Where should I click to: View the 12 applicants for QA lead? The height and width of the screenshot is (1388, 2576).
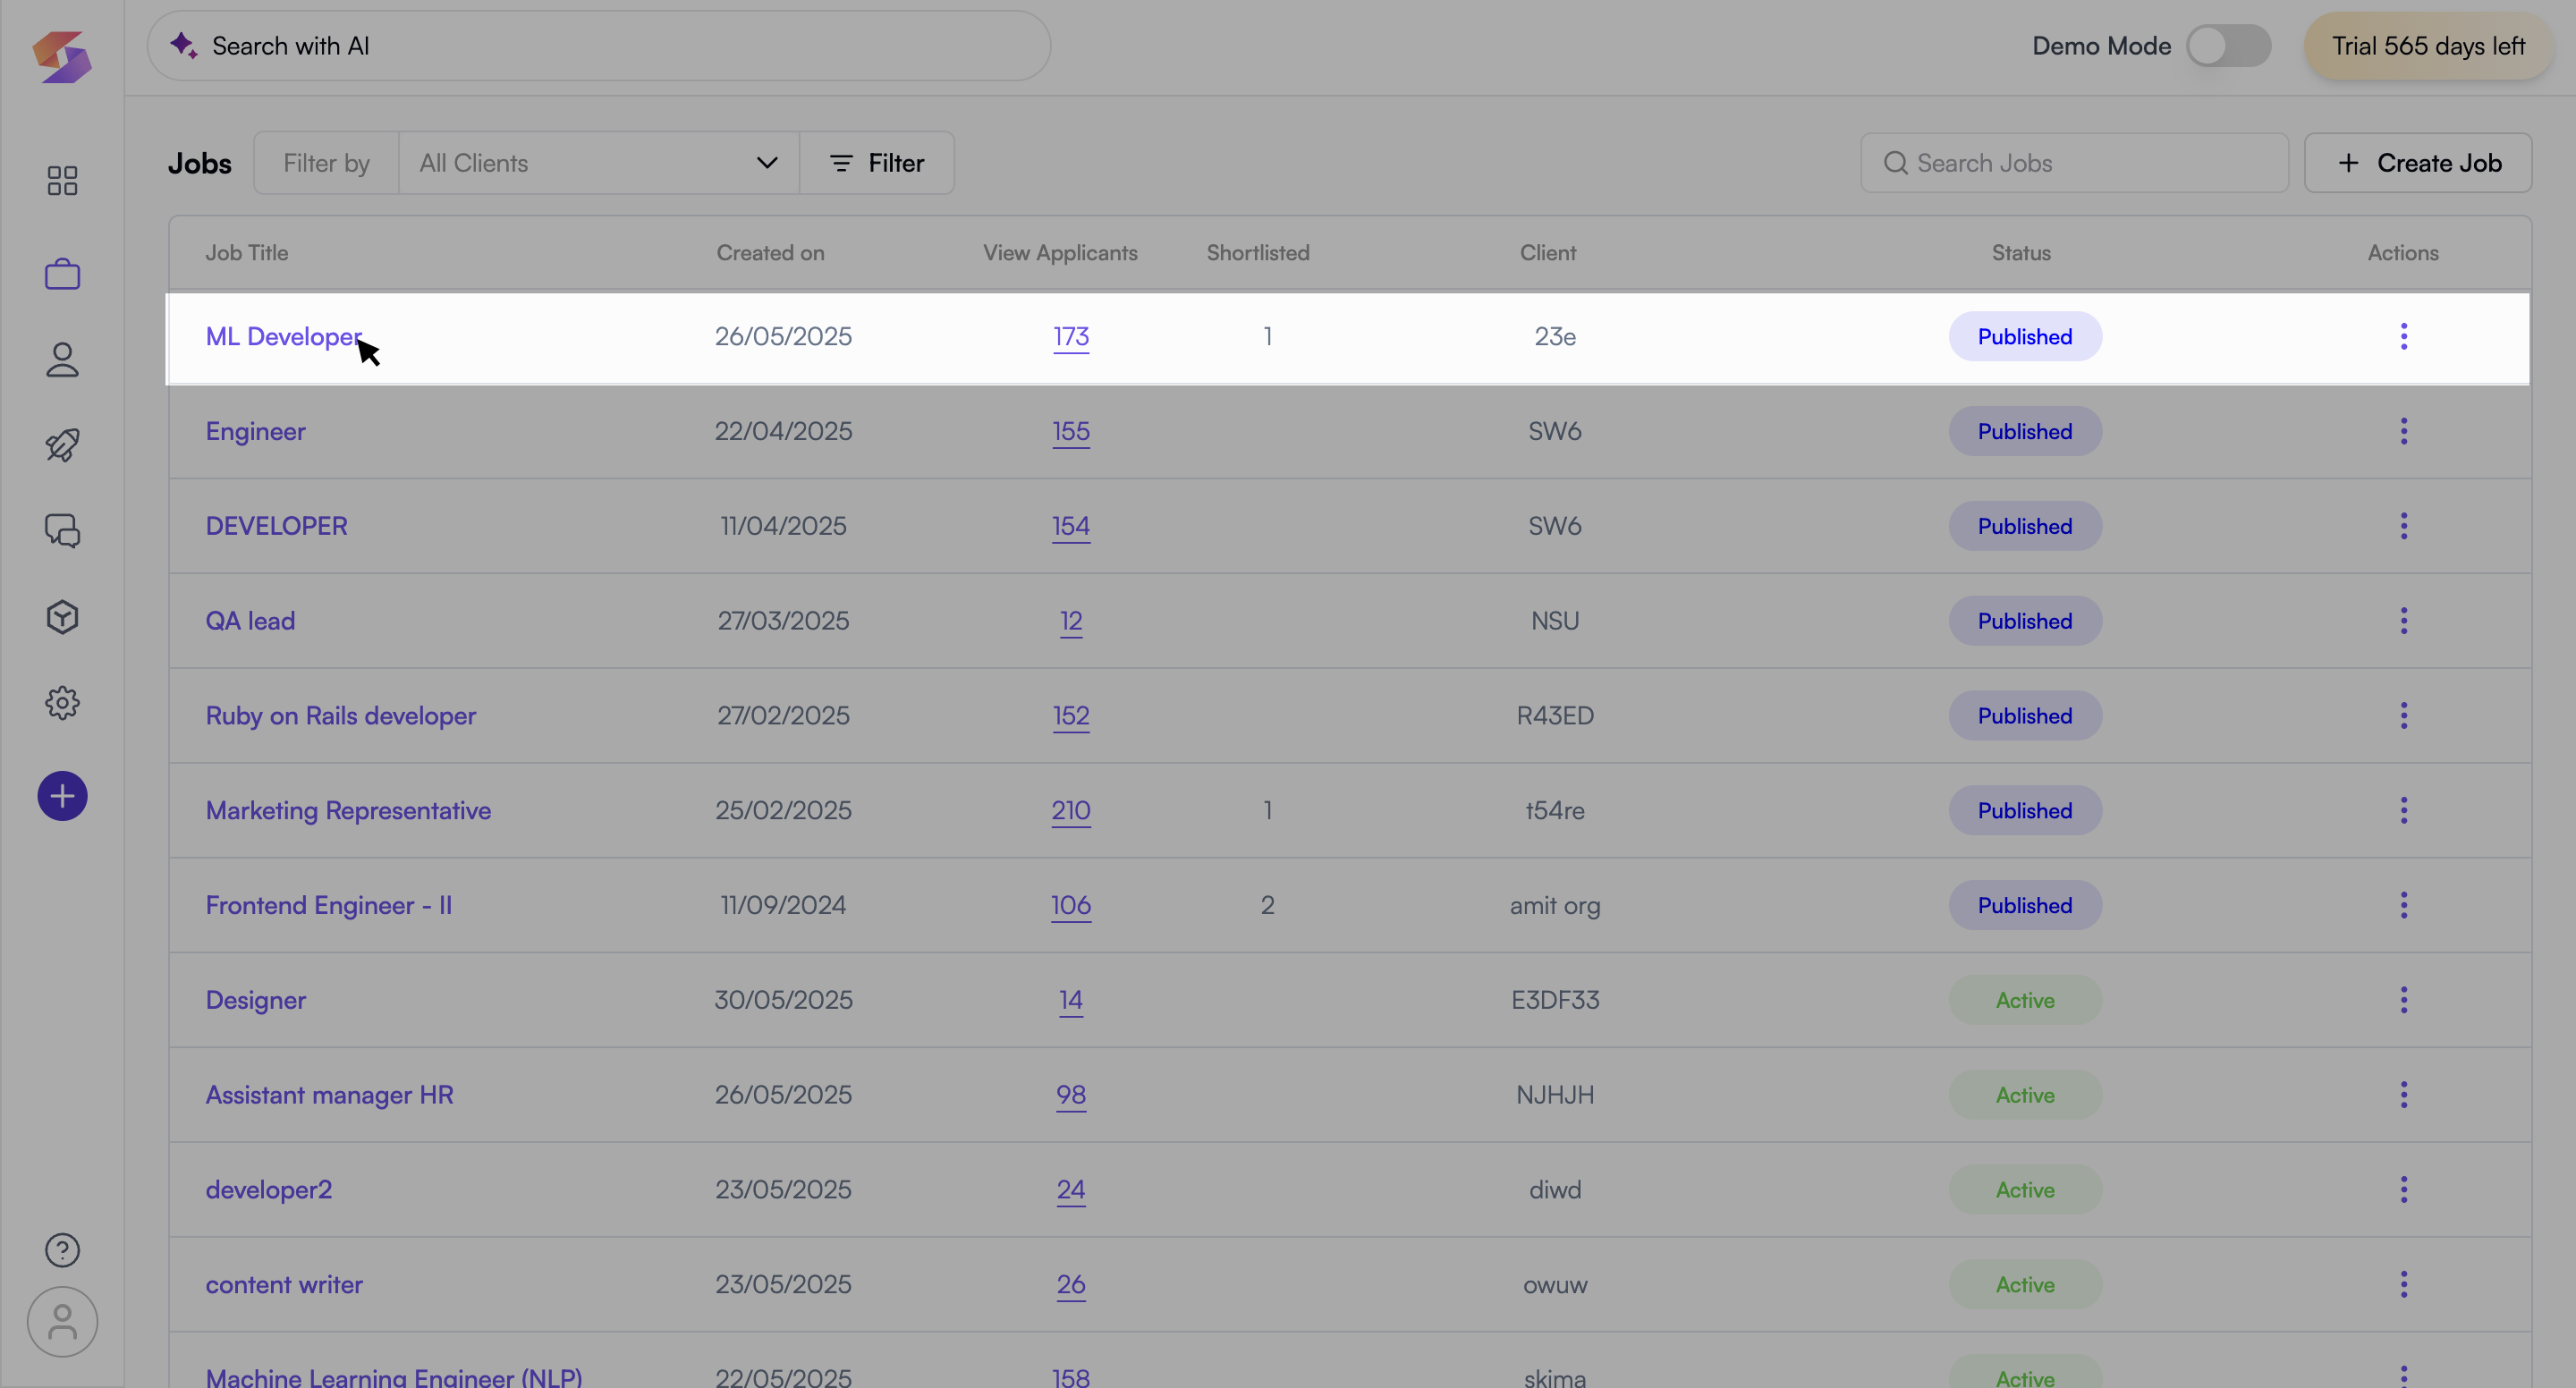click(x=1071, y=621)
